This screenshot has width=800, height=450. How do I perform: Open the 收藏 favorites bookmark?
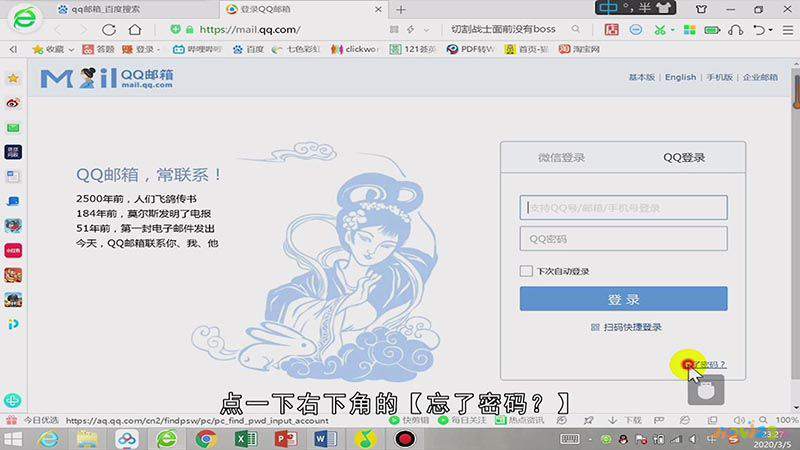(x=48, y=49)
